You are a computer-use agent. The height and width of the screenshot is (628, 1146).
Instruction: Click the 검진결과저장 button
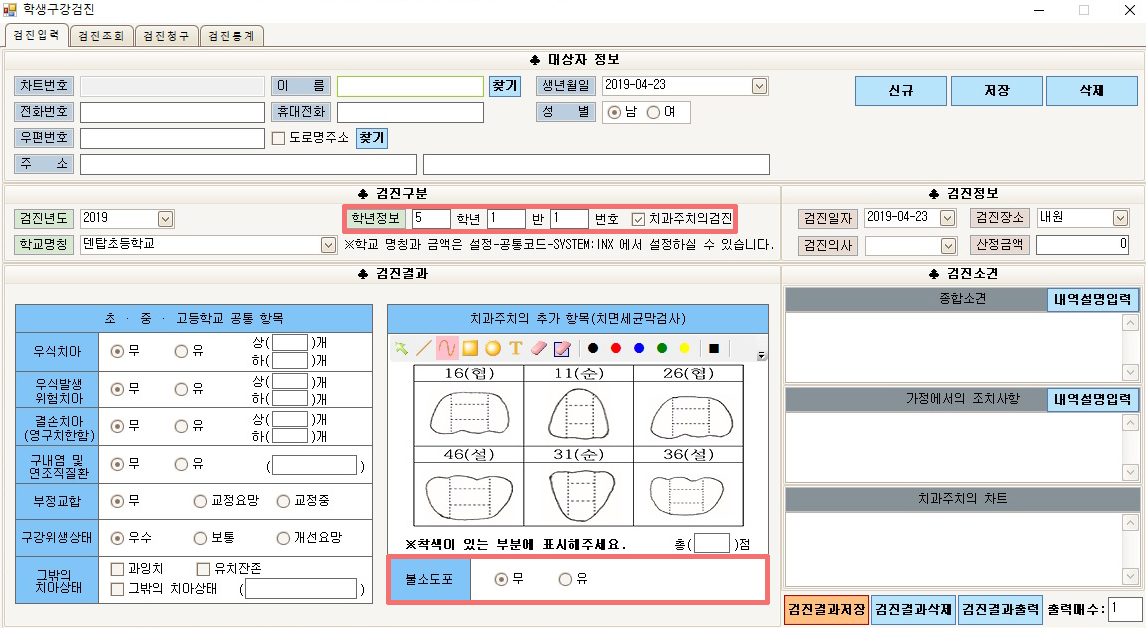click(x=826, y=609)
